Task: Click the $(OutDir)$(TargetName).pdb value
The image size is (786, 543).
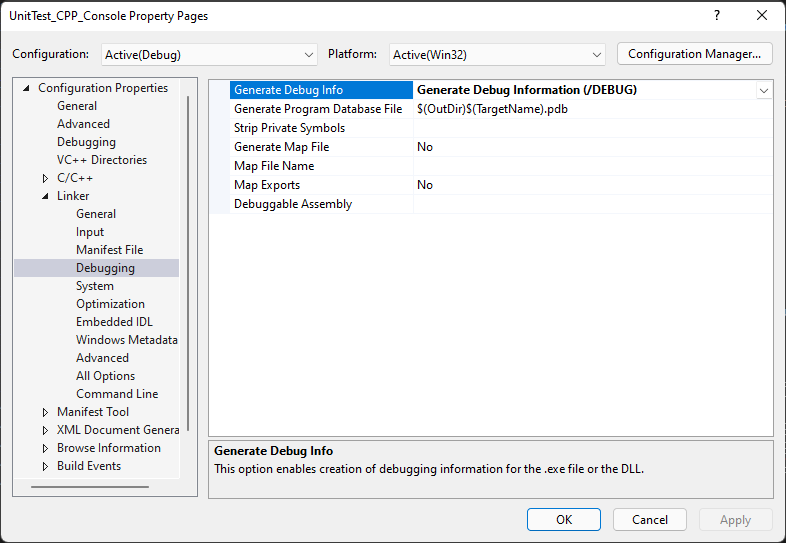Action: 492,109
